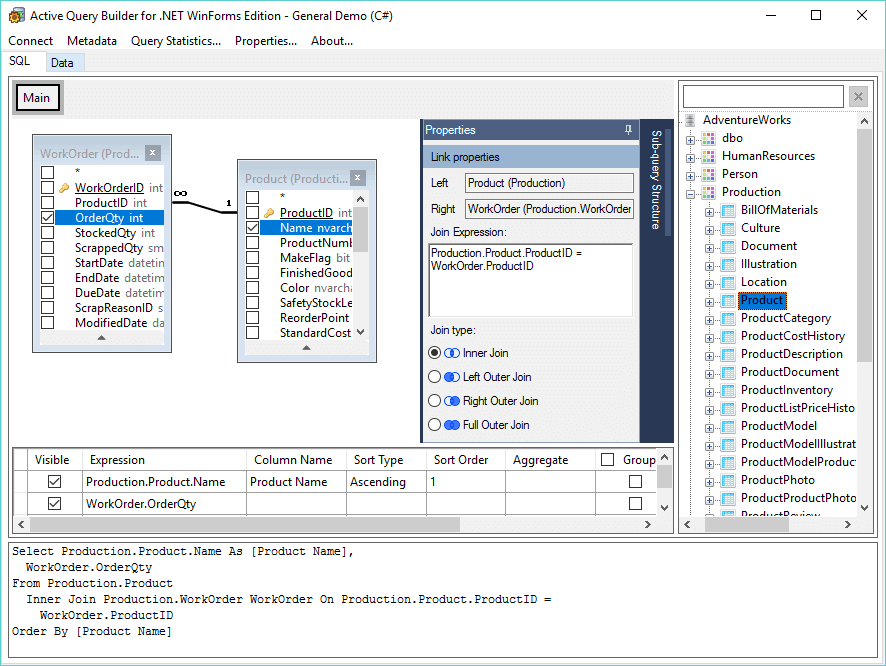Image resolution: width=886 pixels, height=666 pixels.
Task: Open the About menu item
Action: (x=332, y=41)
